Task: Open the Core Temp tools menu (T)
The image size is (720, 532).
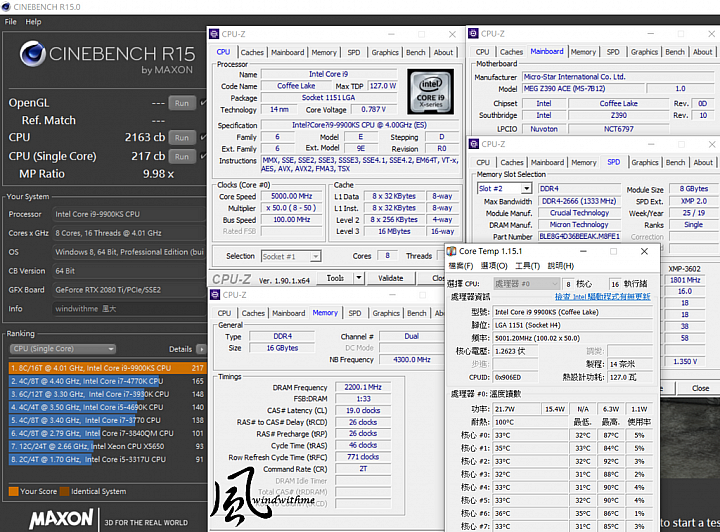Action: coord(527,266)
